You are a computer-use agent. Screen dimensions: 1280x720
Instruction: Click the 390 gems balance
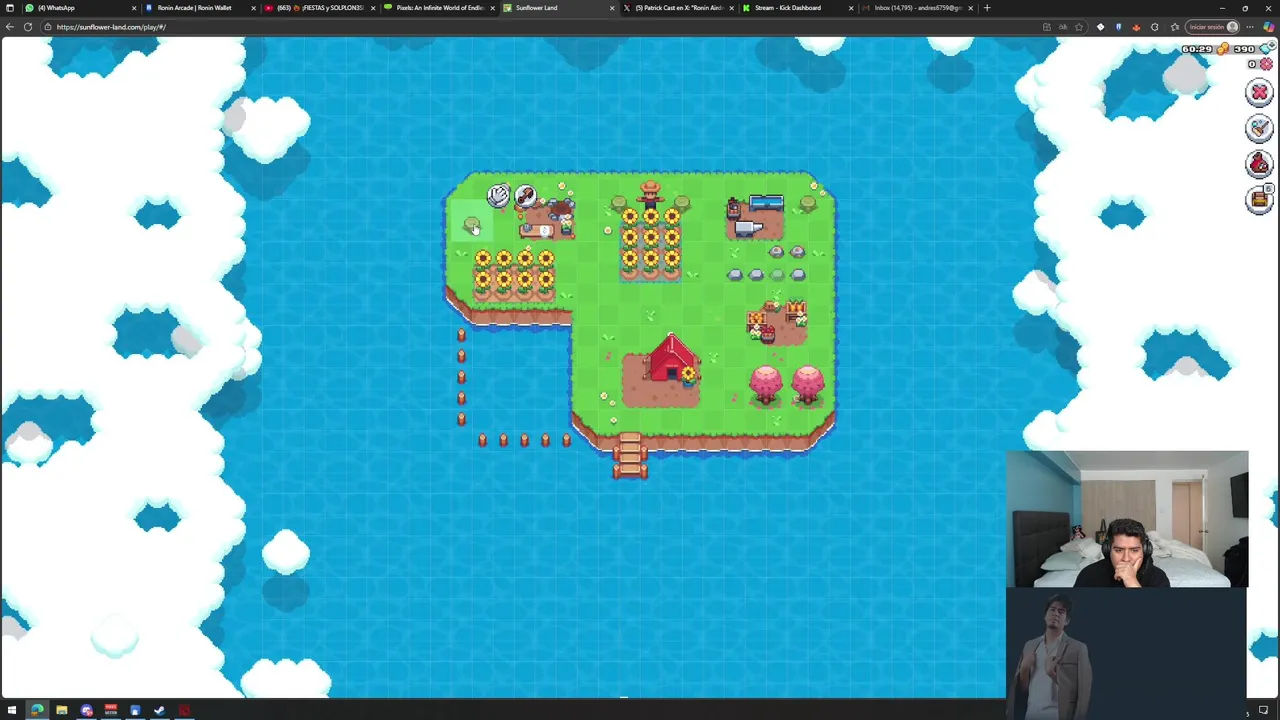click(x=1250, y=49)
